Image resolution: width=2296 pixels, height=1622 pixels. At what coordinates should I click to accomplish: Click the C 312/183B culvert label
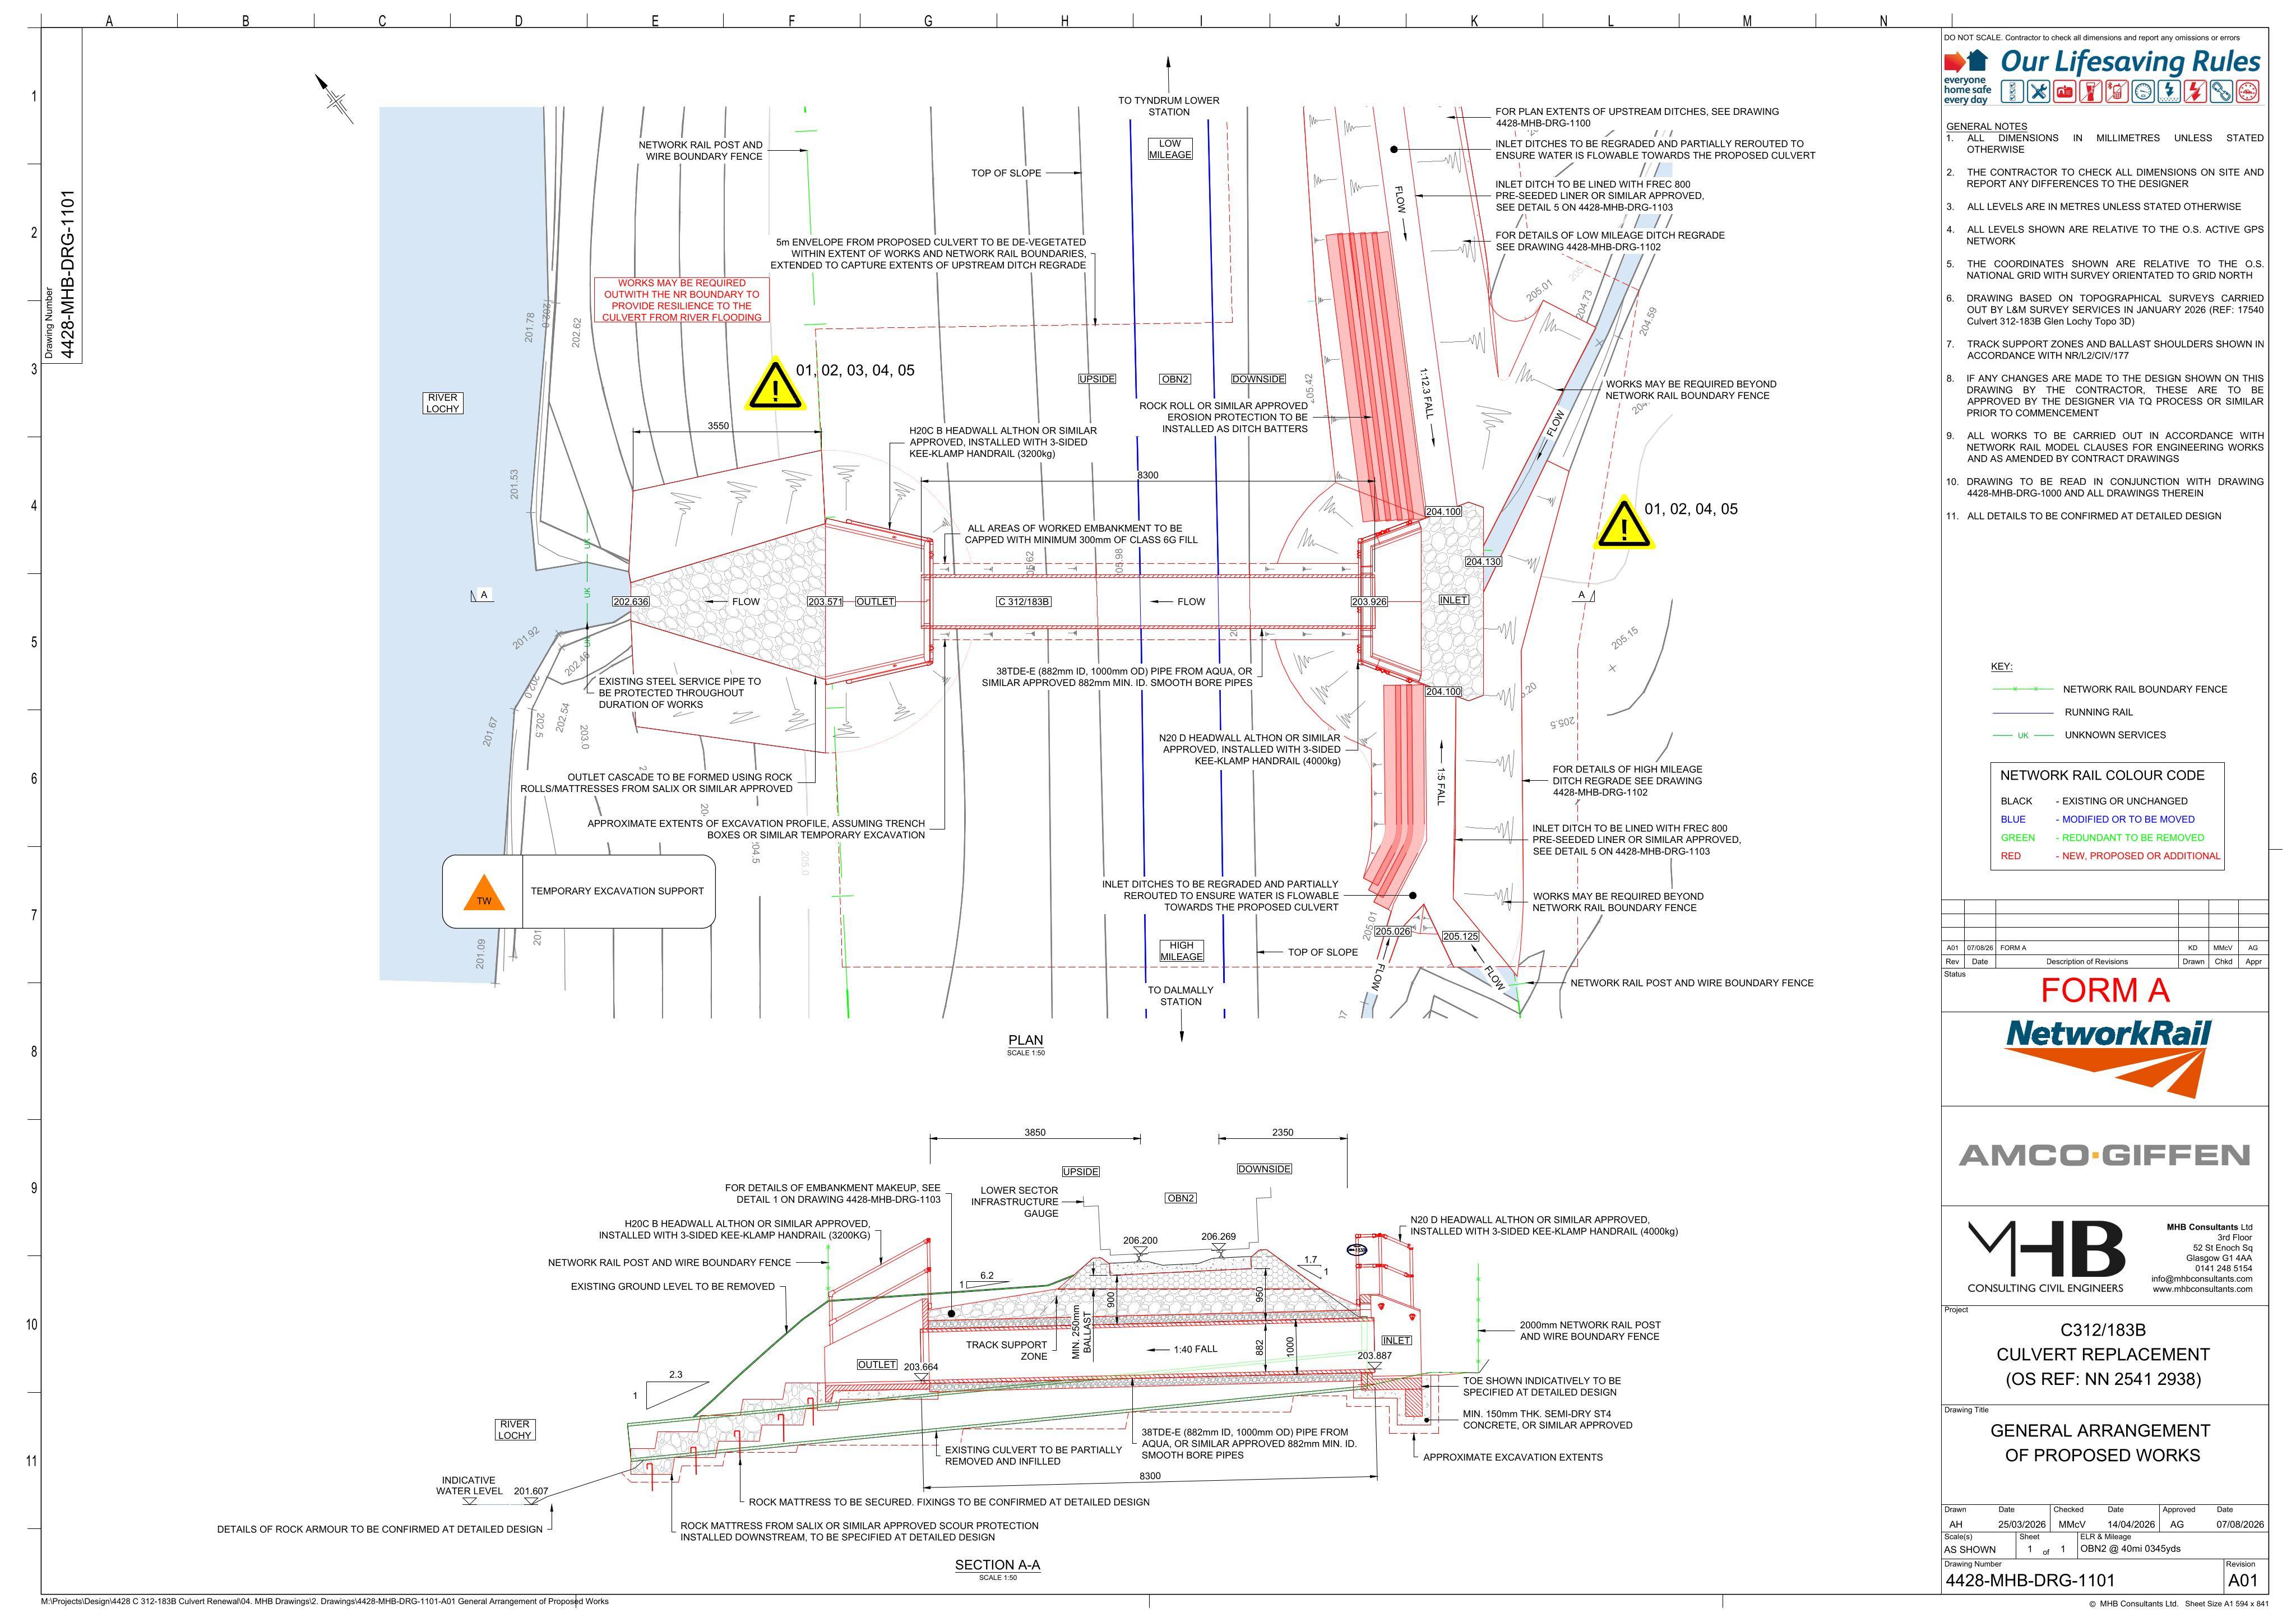coord(1023,602)
